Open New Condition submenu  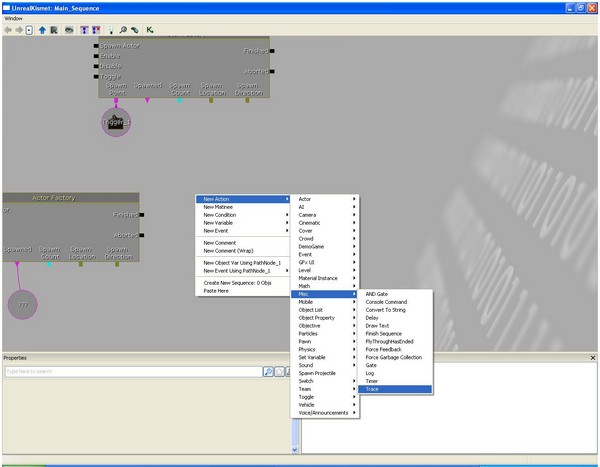tap(243, 215)
